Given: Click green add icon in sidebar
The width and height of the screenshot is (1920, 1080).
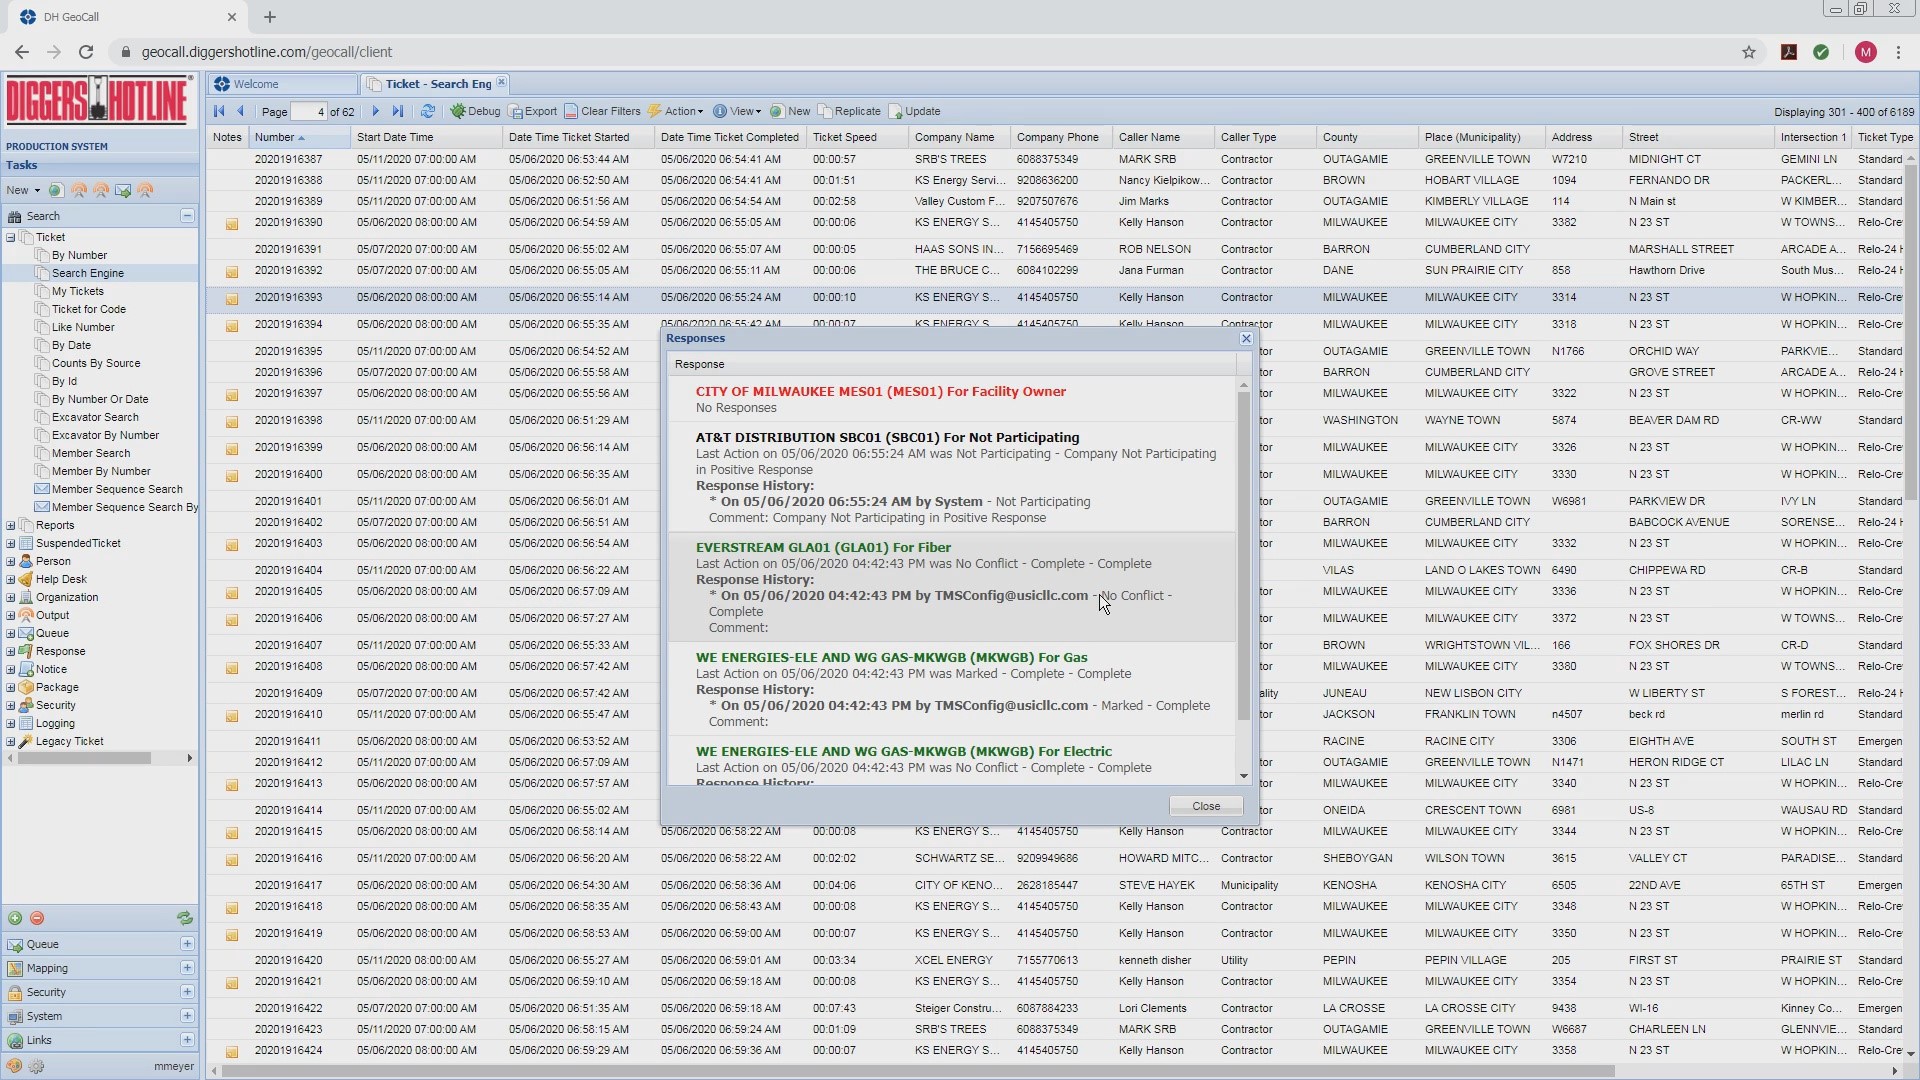Looking at the screenshot, I should pyautogui.click(x=15, y=918).
